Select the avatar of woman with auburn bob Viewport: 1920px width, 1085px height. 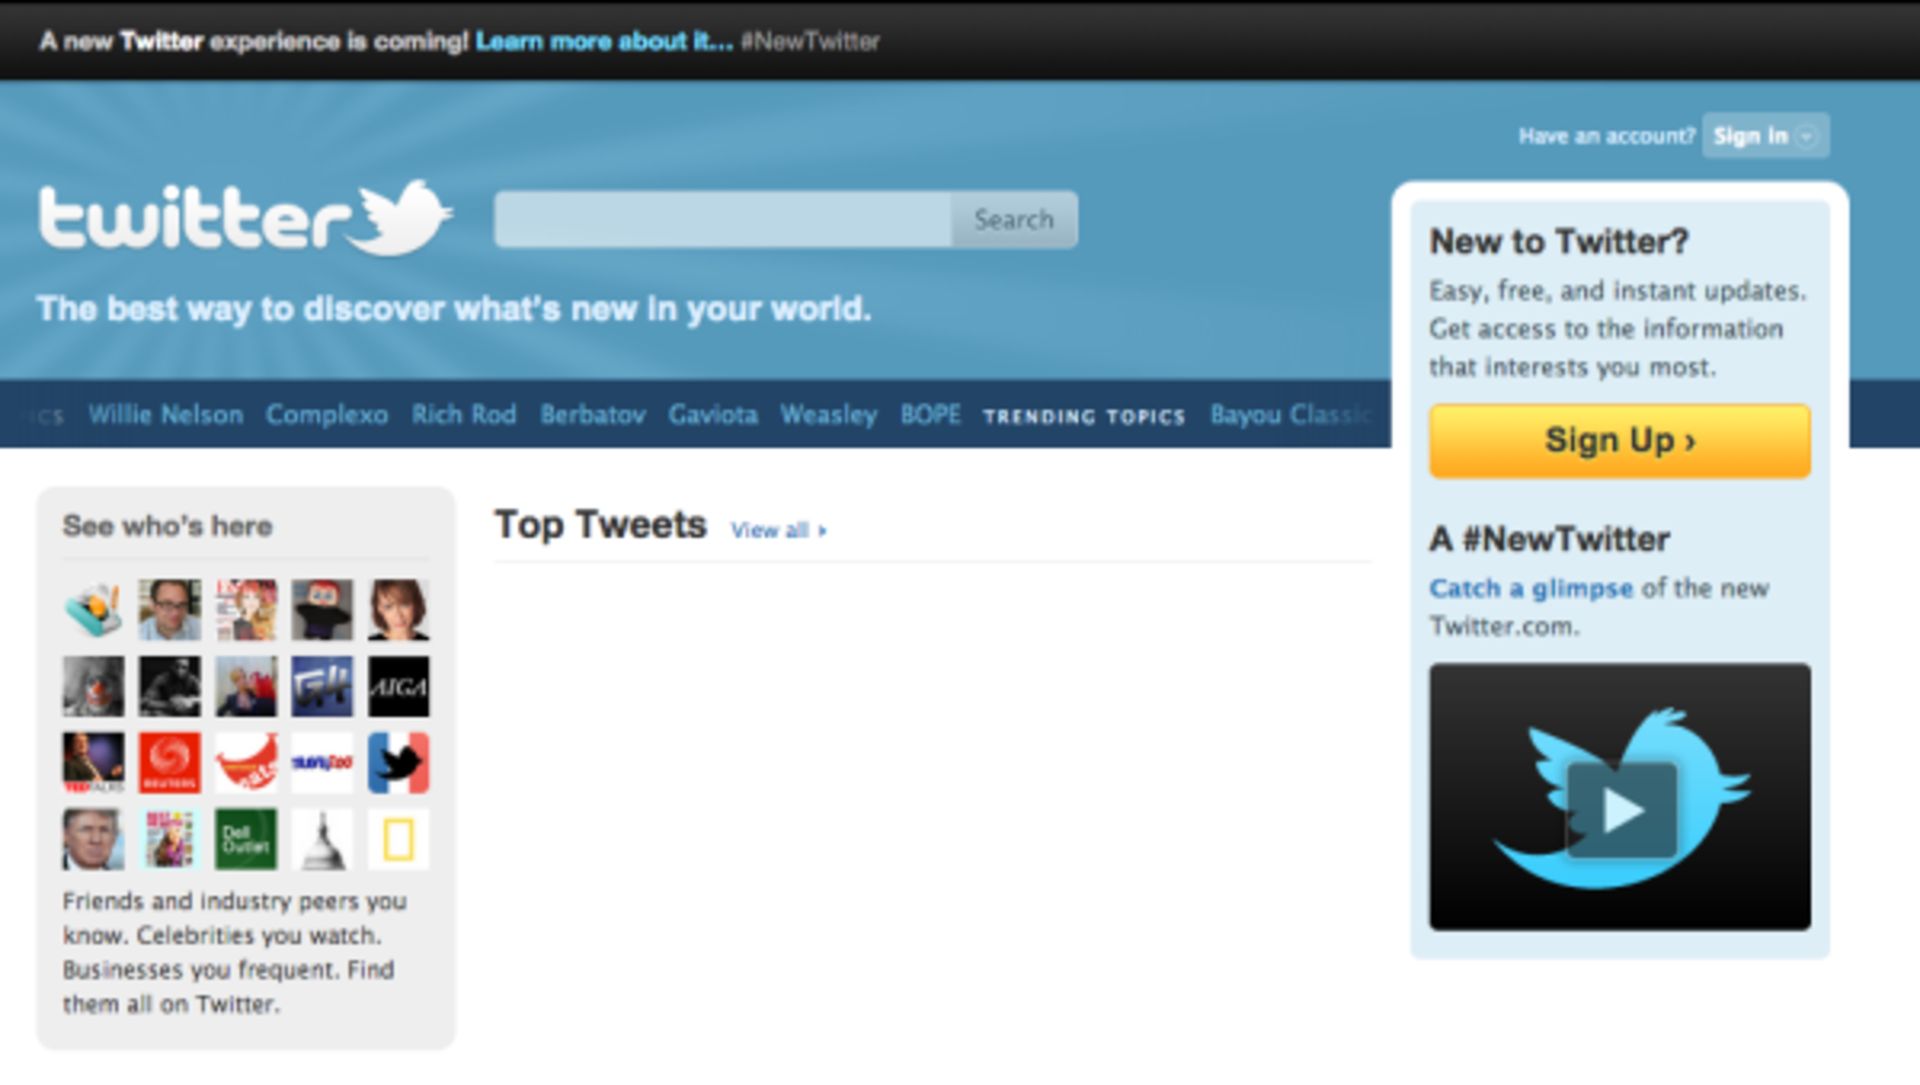click(398, 609)
